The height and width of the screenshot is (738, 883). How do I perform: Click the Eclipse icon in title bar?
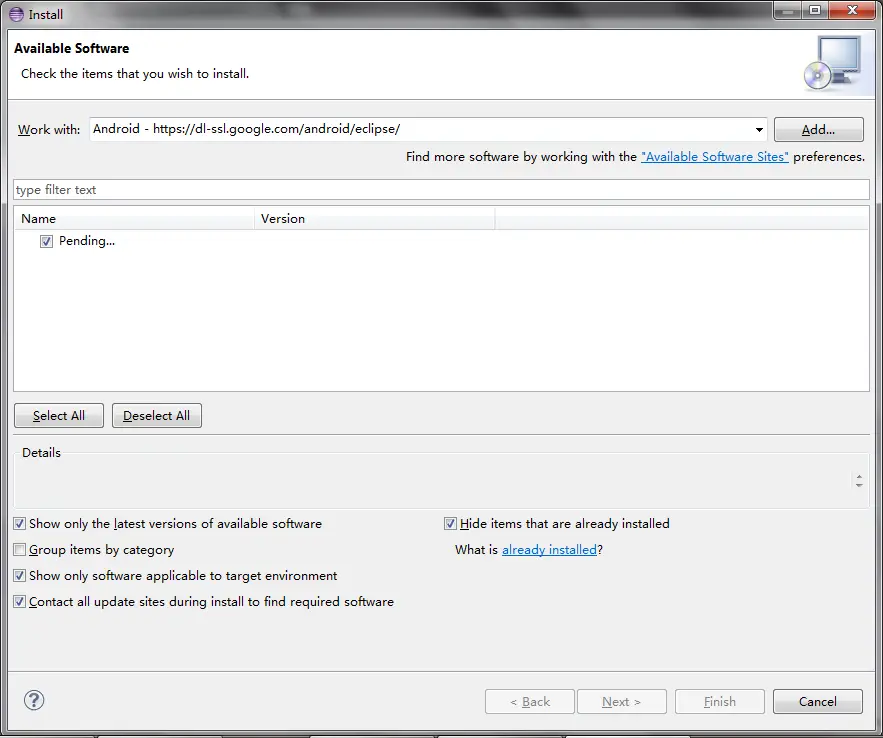click(x=16, y=14)
